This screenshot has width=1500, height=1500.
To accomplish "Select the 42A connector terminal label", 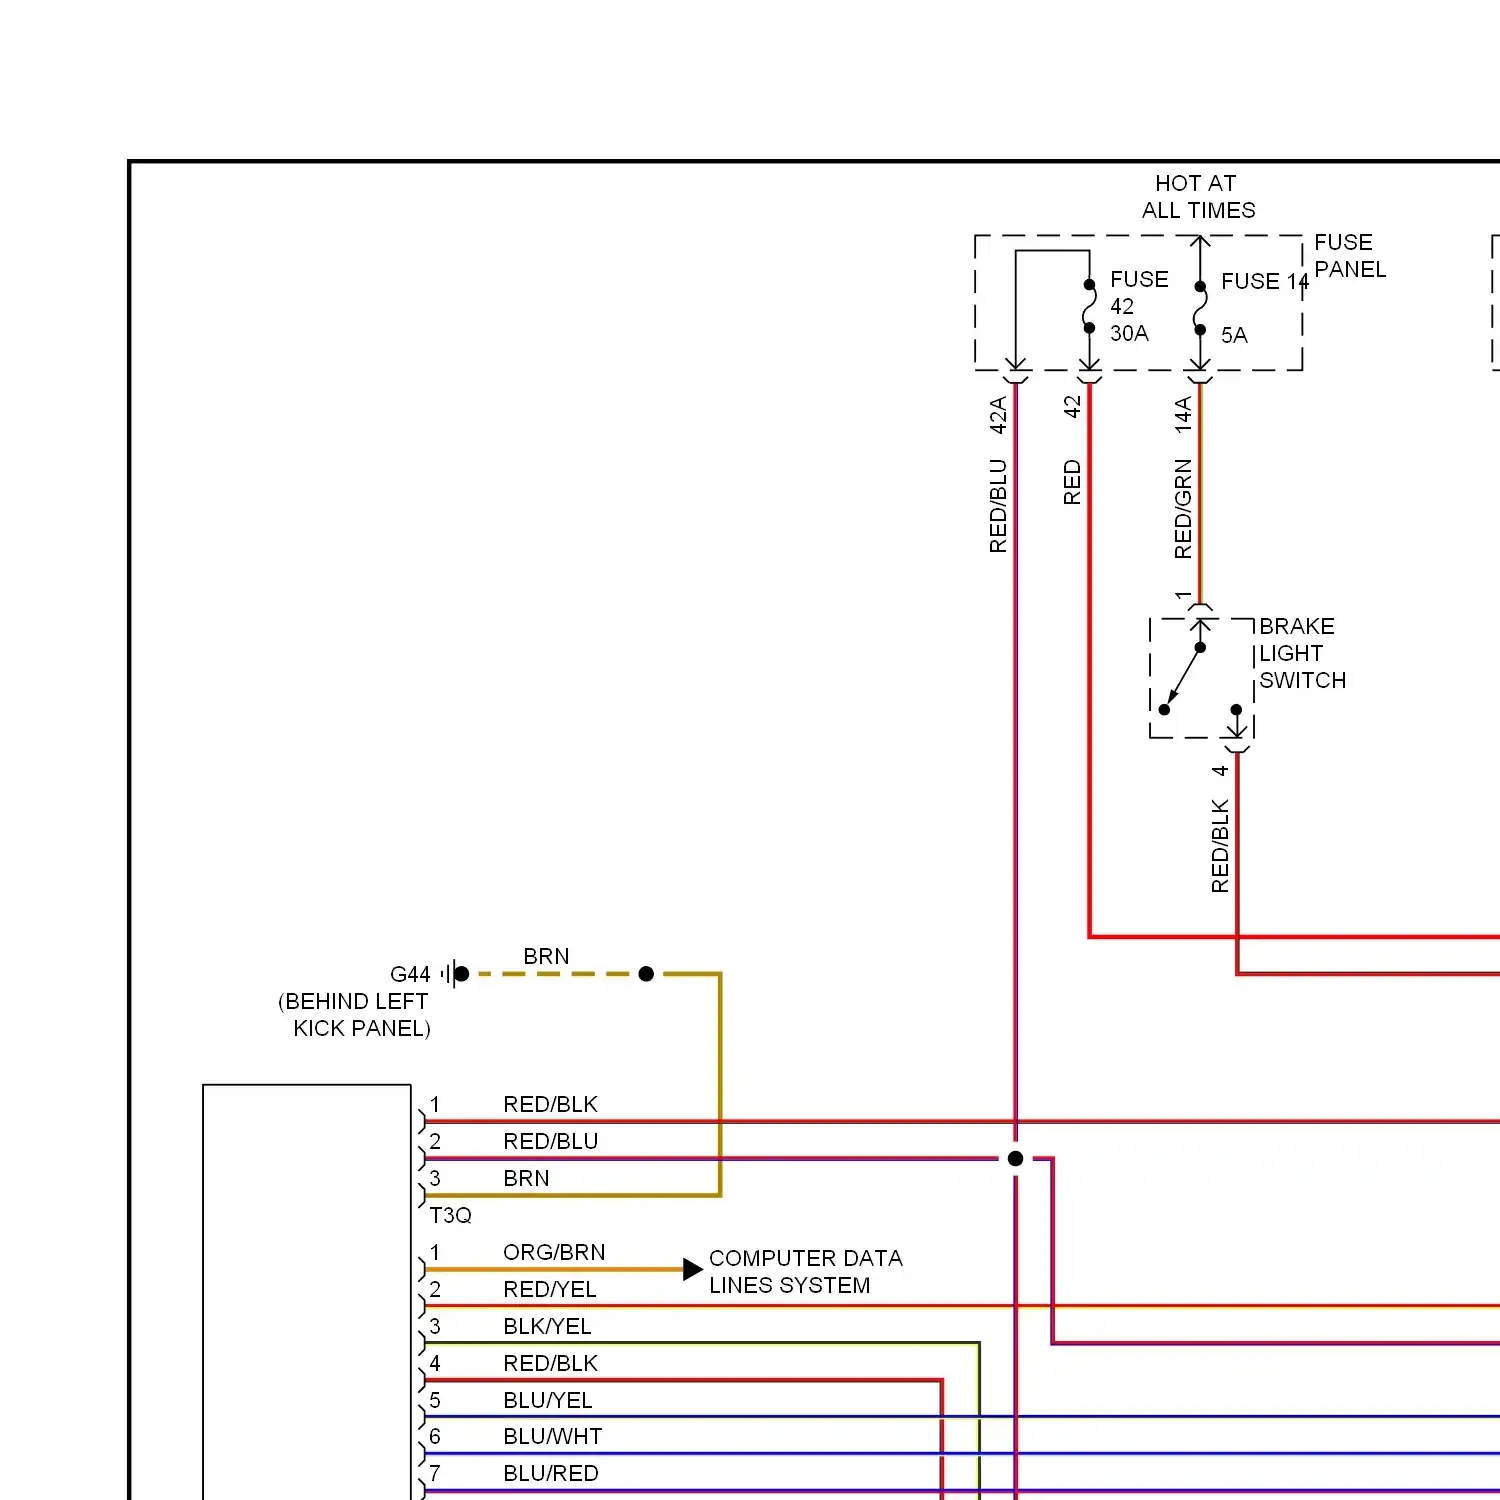I will click(x=998, y=415).
